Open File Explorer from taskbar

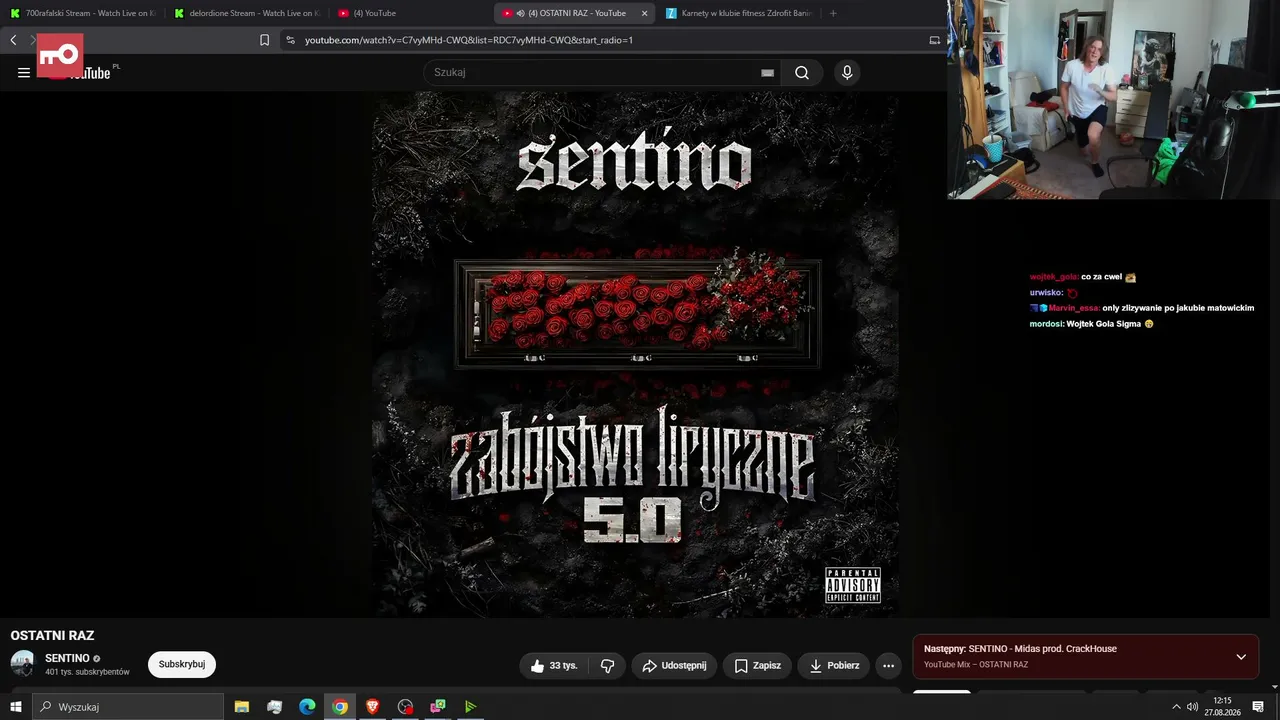(242, 707)
